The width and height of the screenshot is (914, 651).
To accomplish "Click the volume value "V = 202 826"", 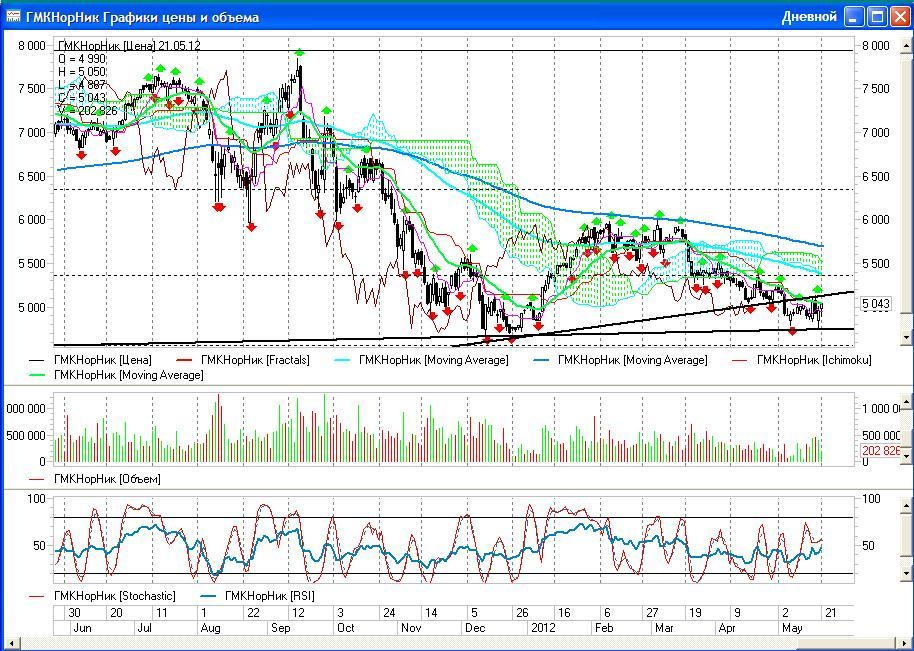I will 87,111.
